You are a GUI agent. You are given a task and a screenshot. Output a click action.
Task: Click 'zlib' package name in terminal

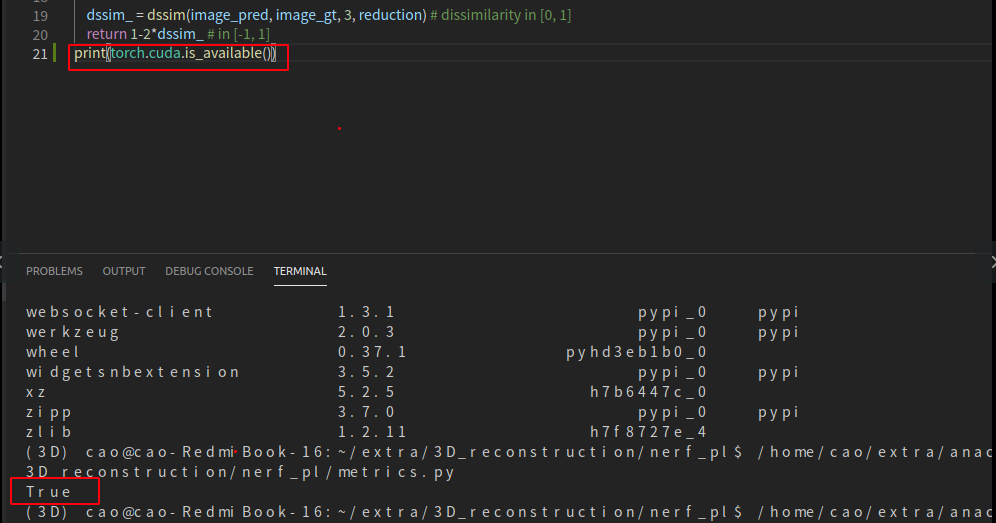(48, 432)
